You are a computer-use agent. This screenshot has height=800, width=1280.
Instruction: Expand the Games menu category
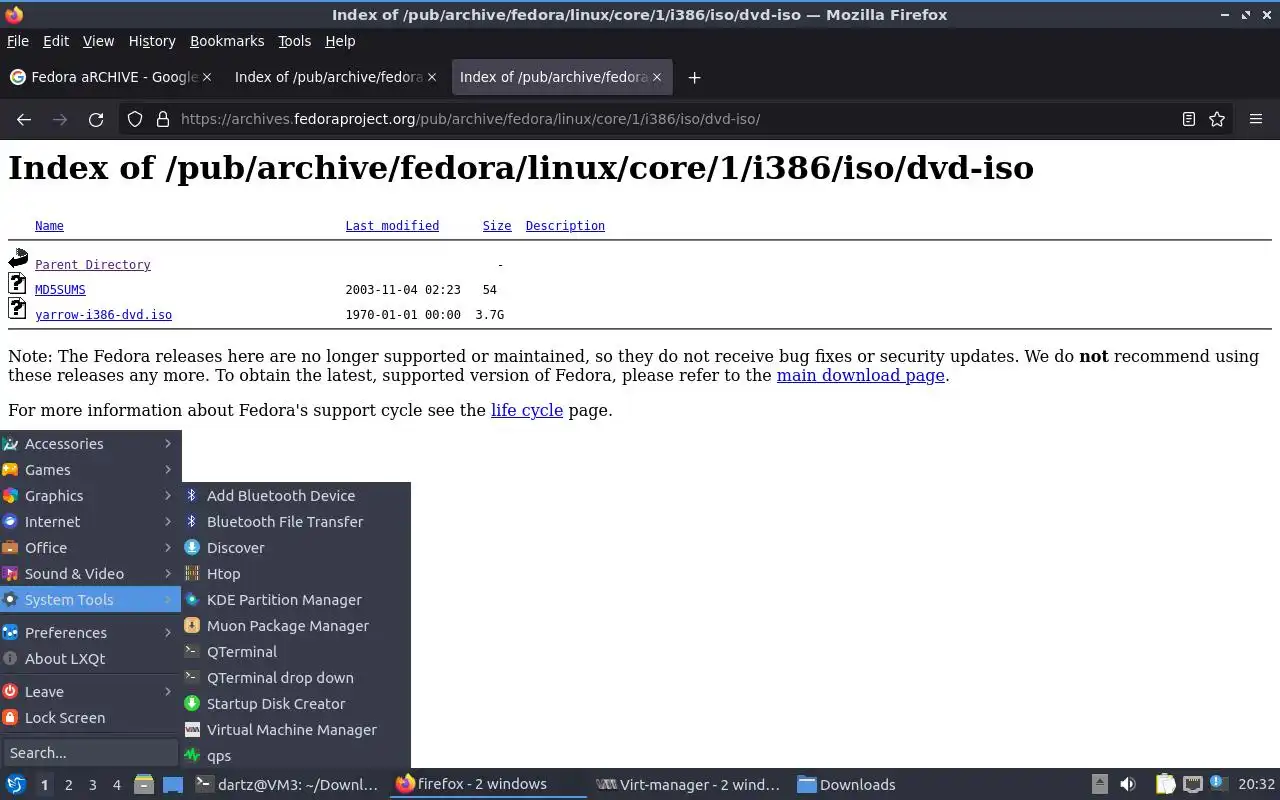coord(90,470)
